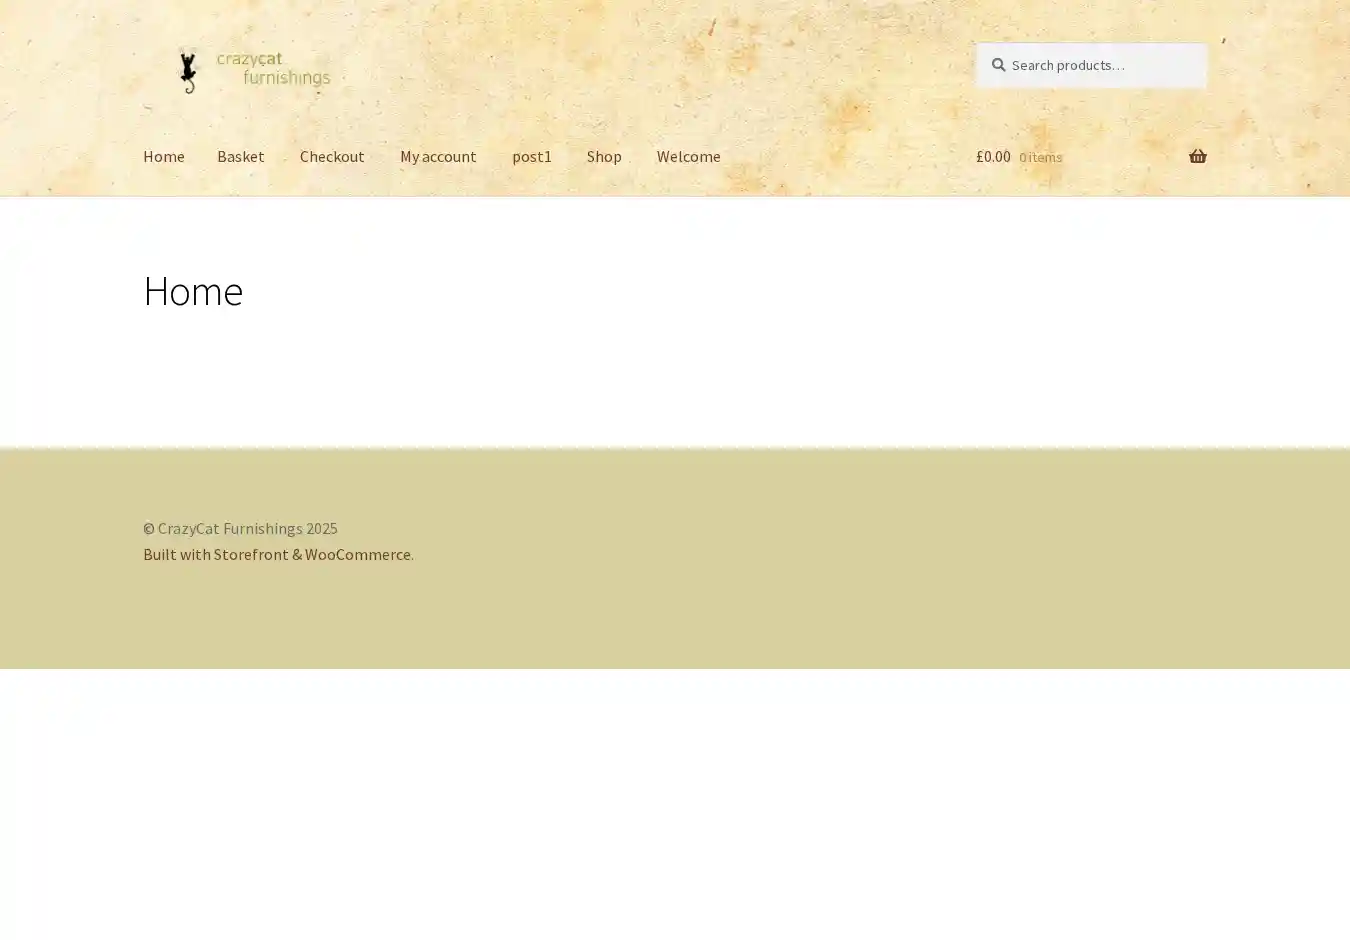Open the Checkout navigation item

pyautogui.click(x=332, y=156)
